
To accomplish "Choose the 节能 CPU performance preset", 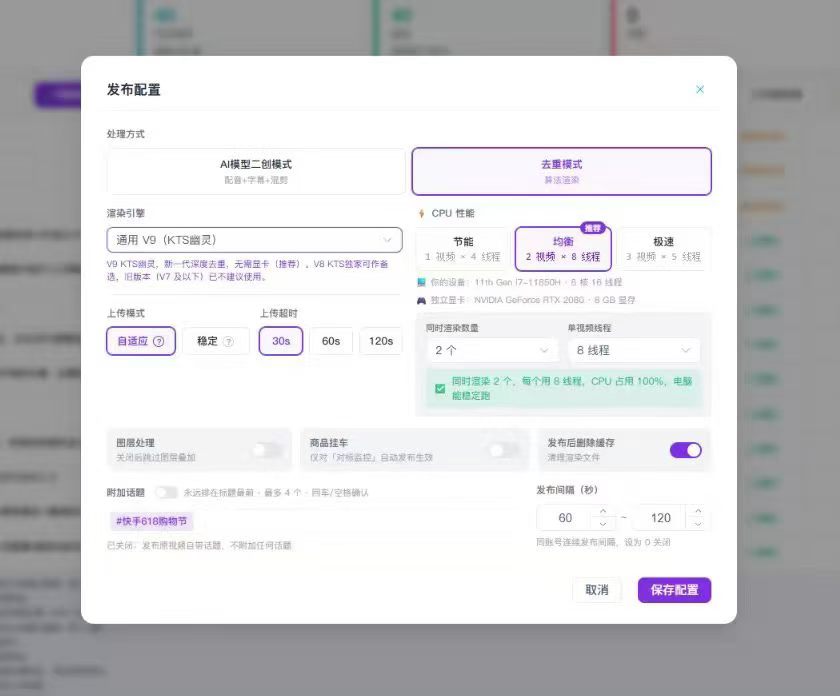I will coord(463,249).
